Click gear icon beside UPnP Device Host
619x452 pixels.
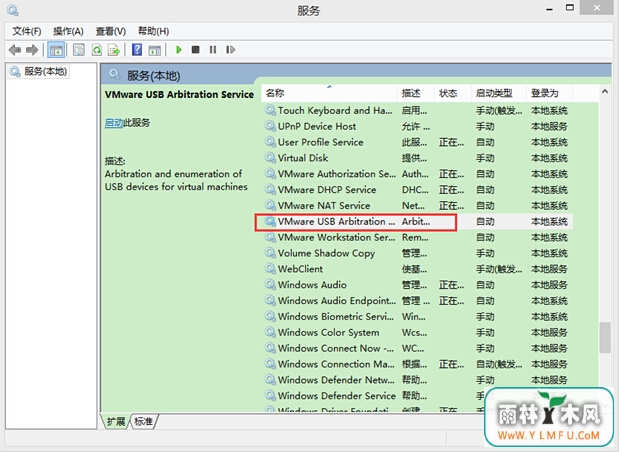pos(270,126)
